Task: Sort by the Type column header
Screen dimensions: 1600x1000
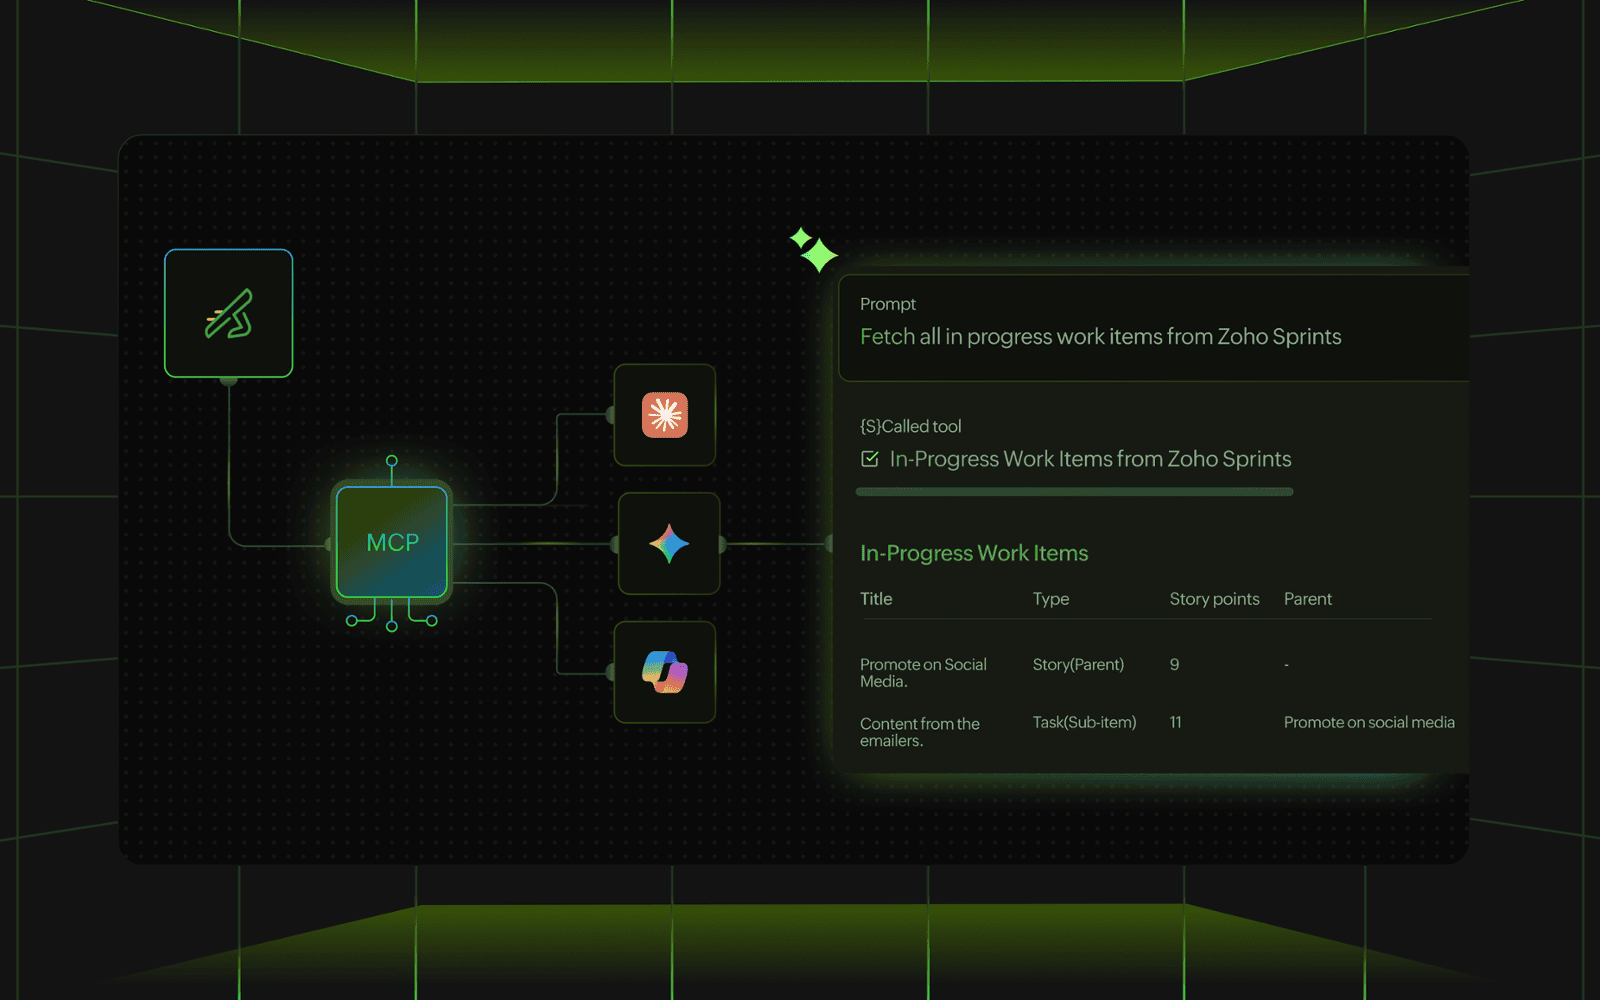Action: [1050, 599]
